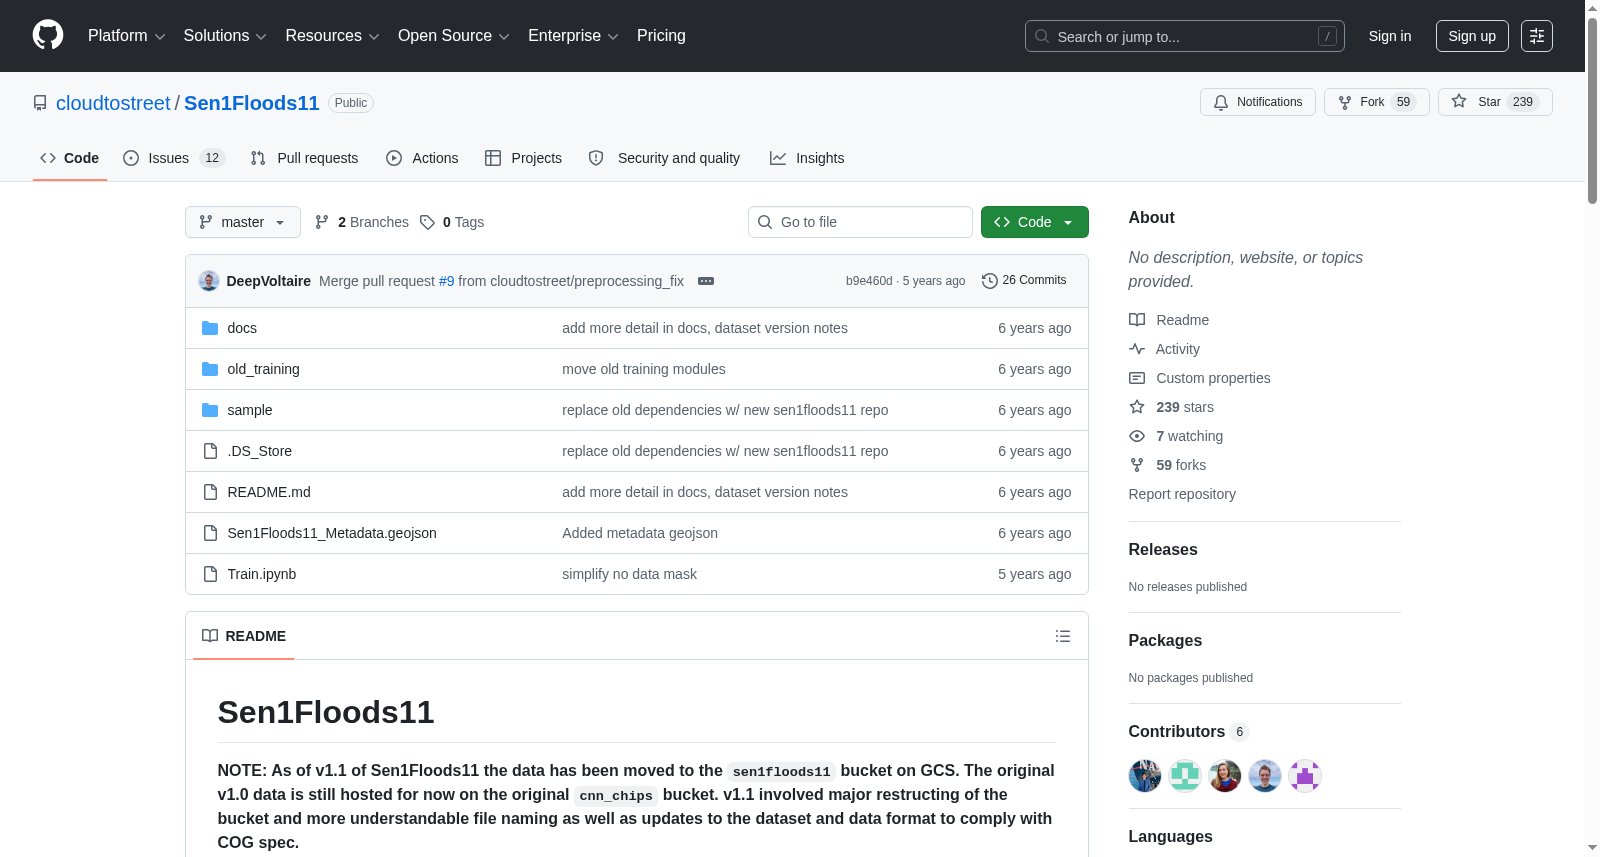The height and width of the screenshot is (857, 1600).
Task: Focus the Search or jump to field
Action: click(1185, 36)
